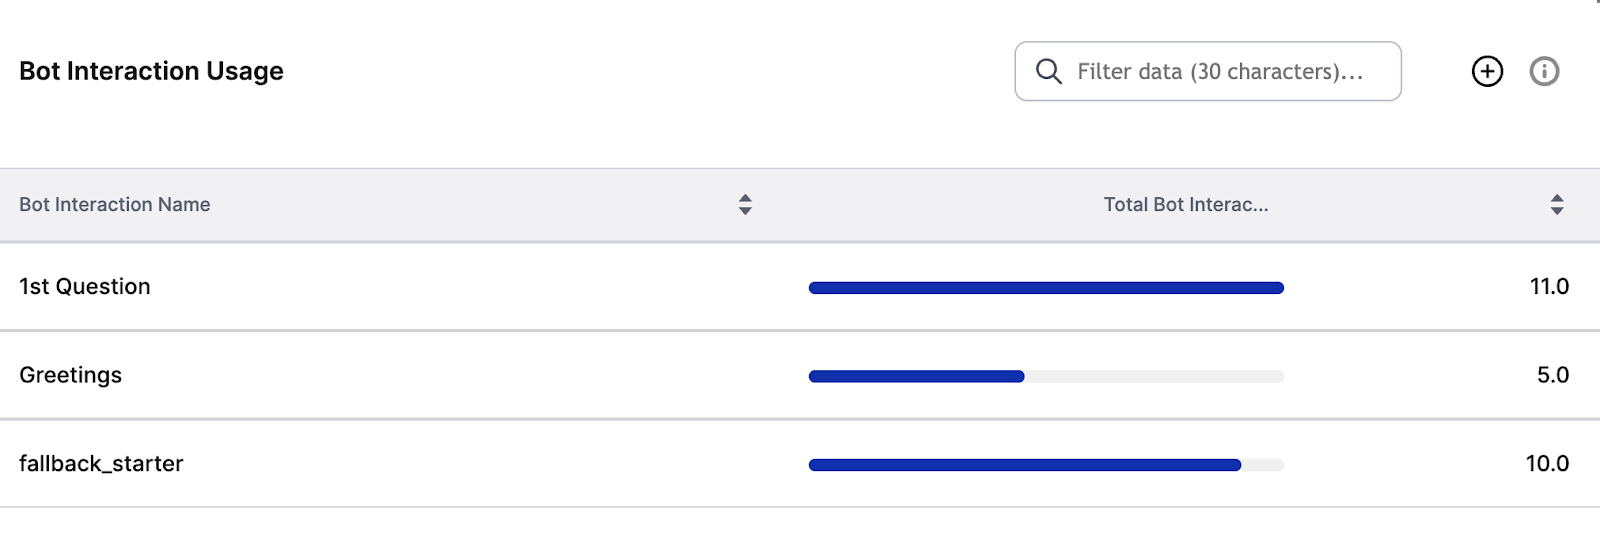Click the Bot Interaction Name column header
This screenshot has width=1600, height=552.
coord(114,204)
